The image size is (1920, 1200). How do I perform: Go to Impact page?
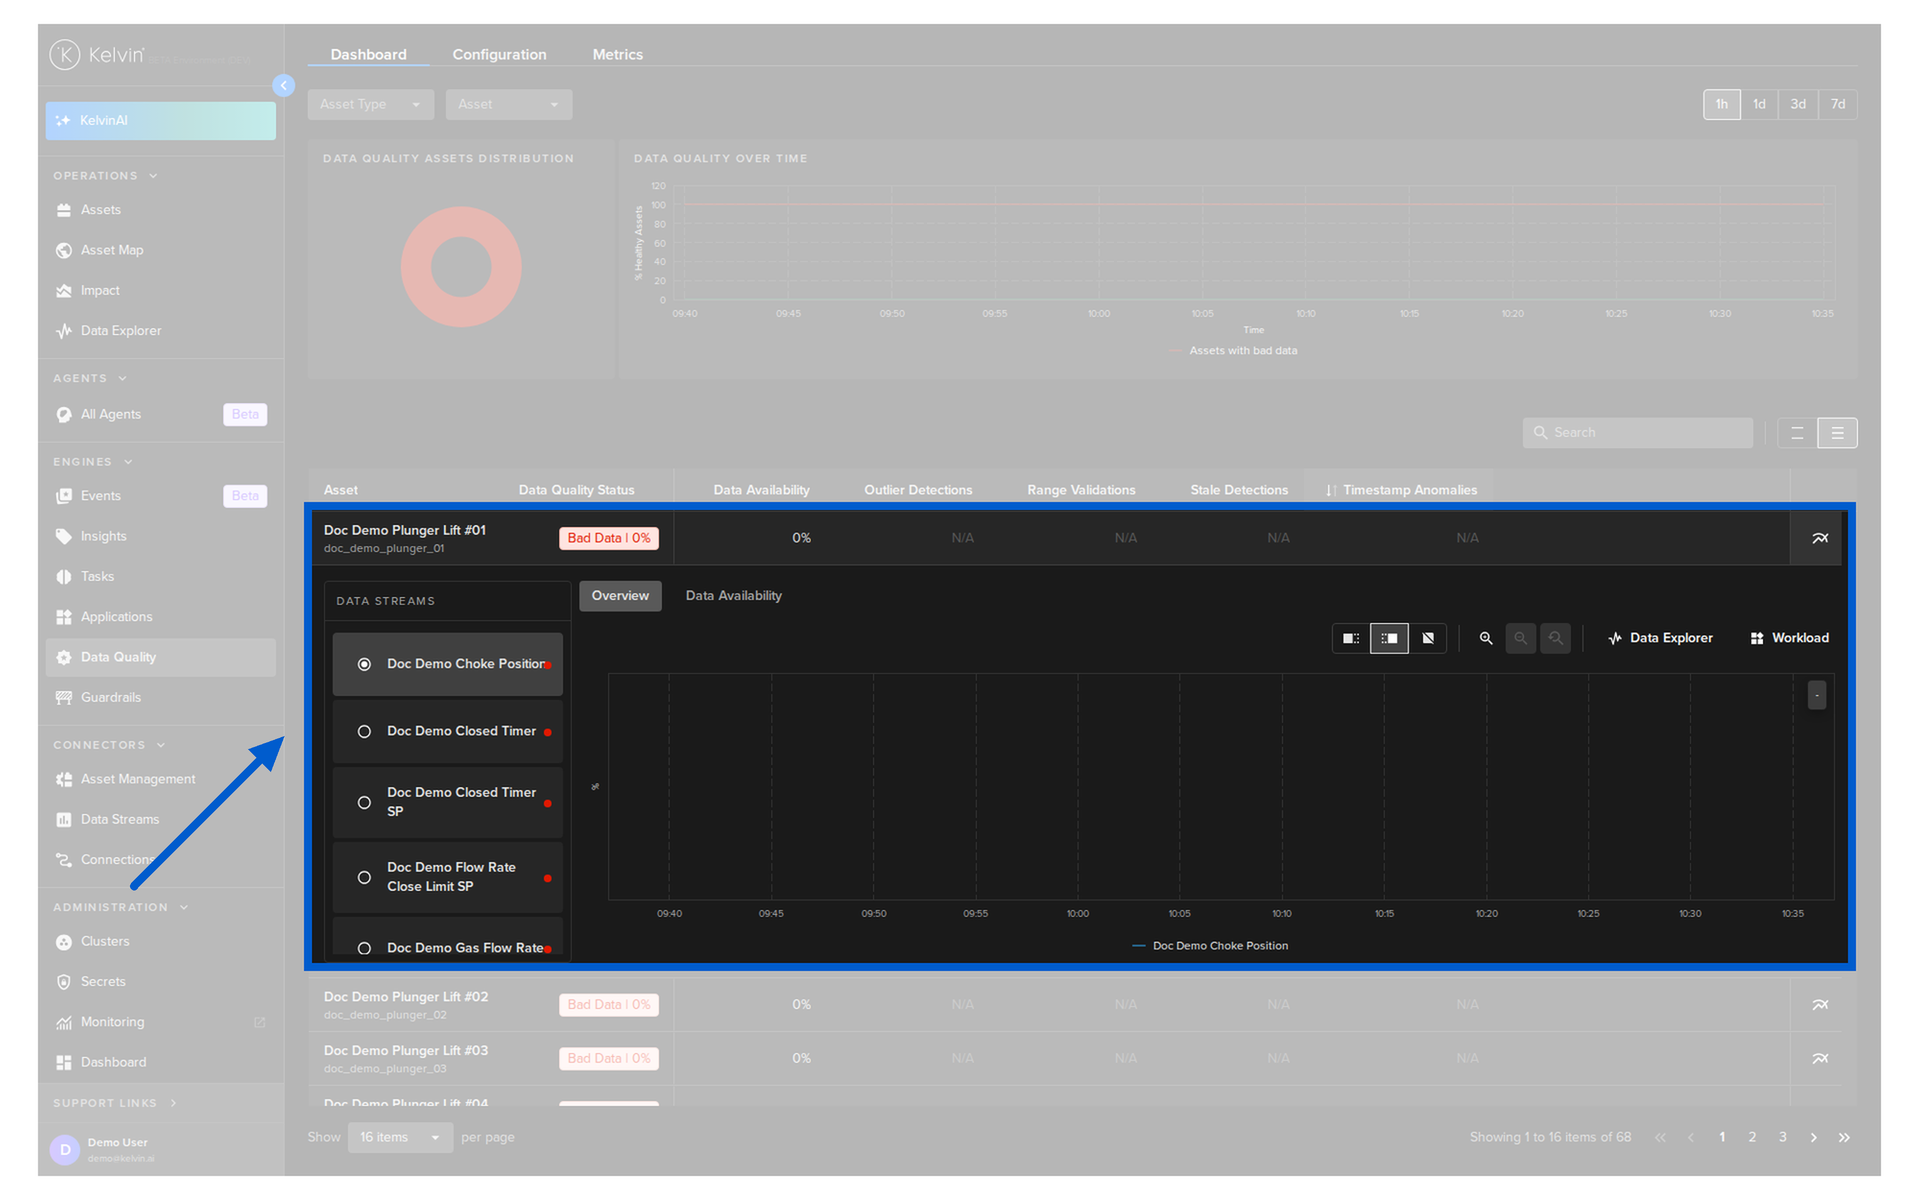pyautogui.click(x=160, y=291)
